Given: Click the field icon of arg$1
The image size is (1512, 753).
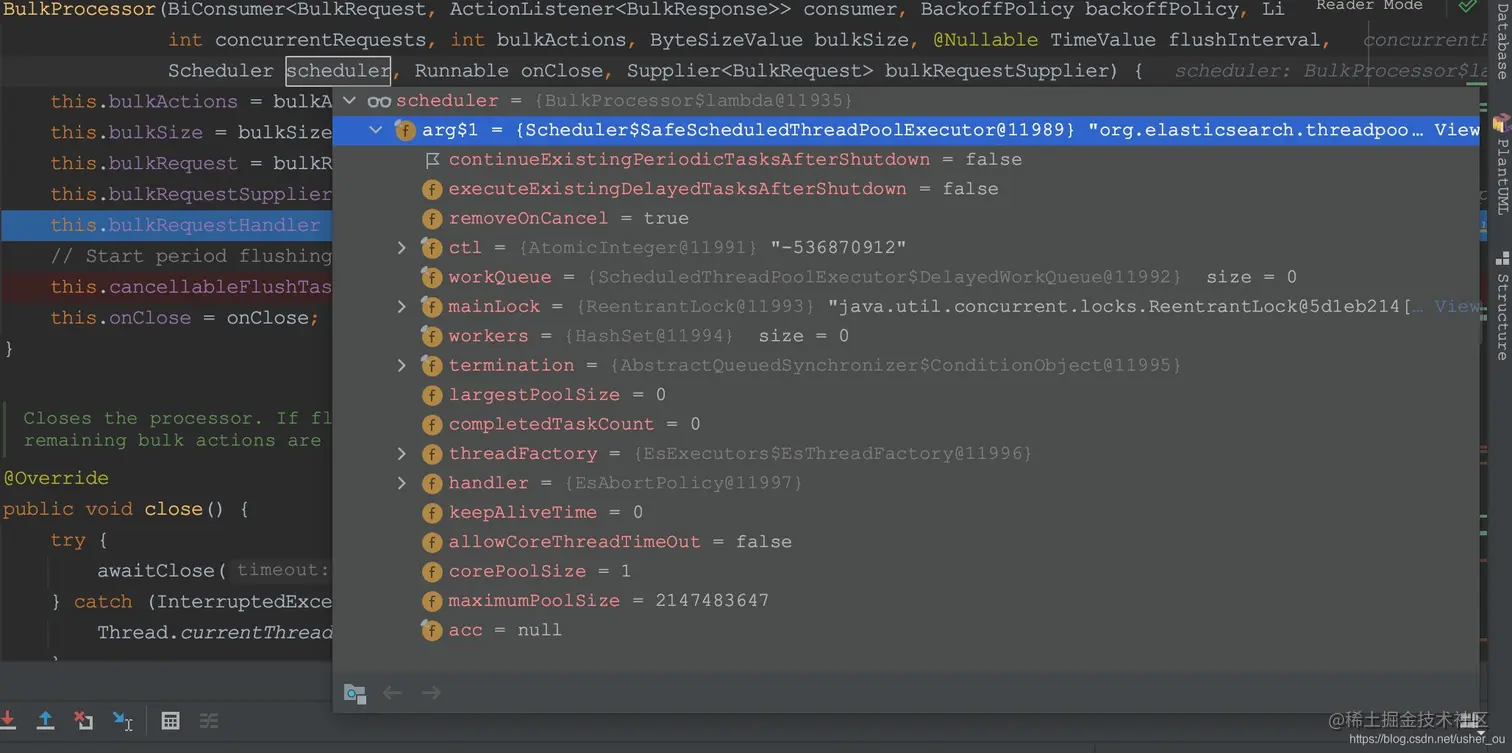Looking at the screenshot, I should point(405,130).
